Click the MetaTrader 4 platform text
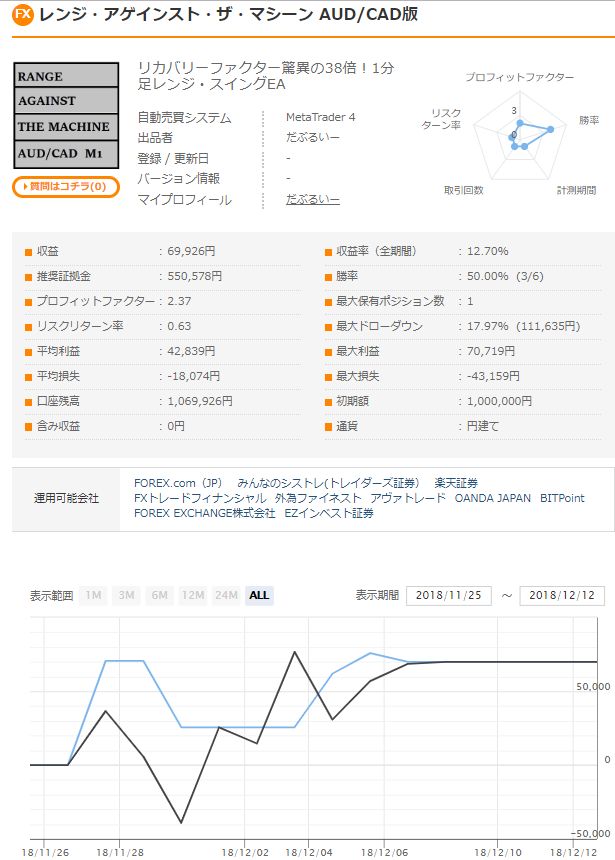Image resolution: width=615 pixels, height=860 pixels. tap(320, 117)
